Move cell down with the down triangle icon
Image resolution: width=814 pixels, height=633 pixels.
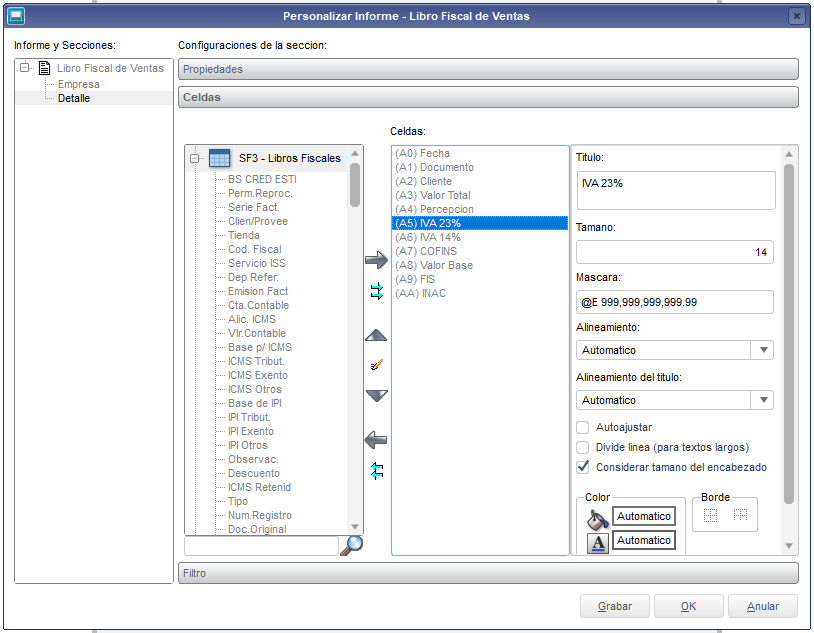376,396
